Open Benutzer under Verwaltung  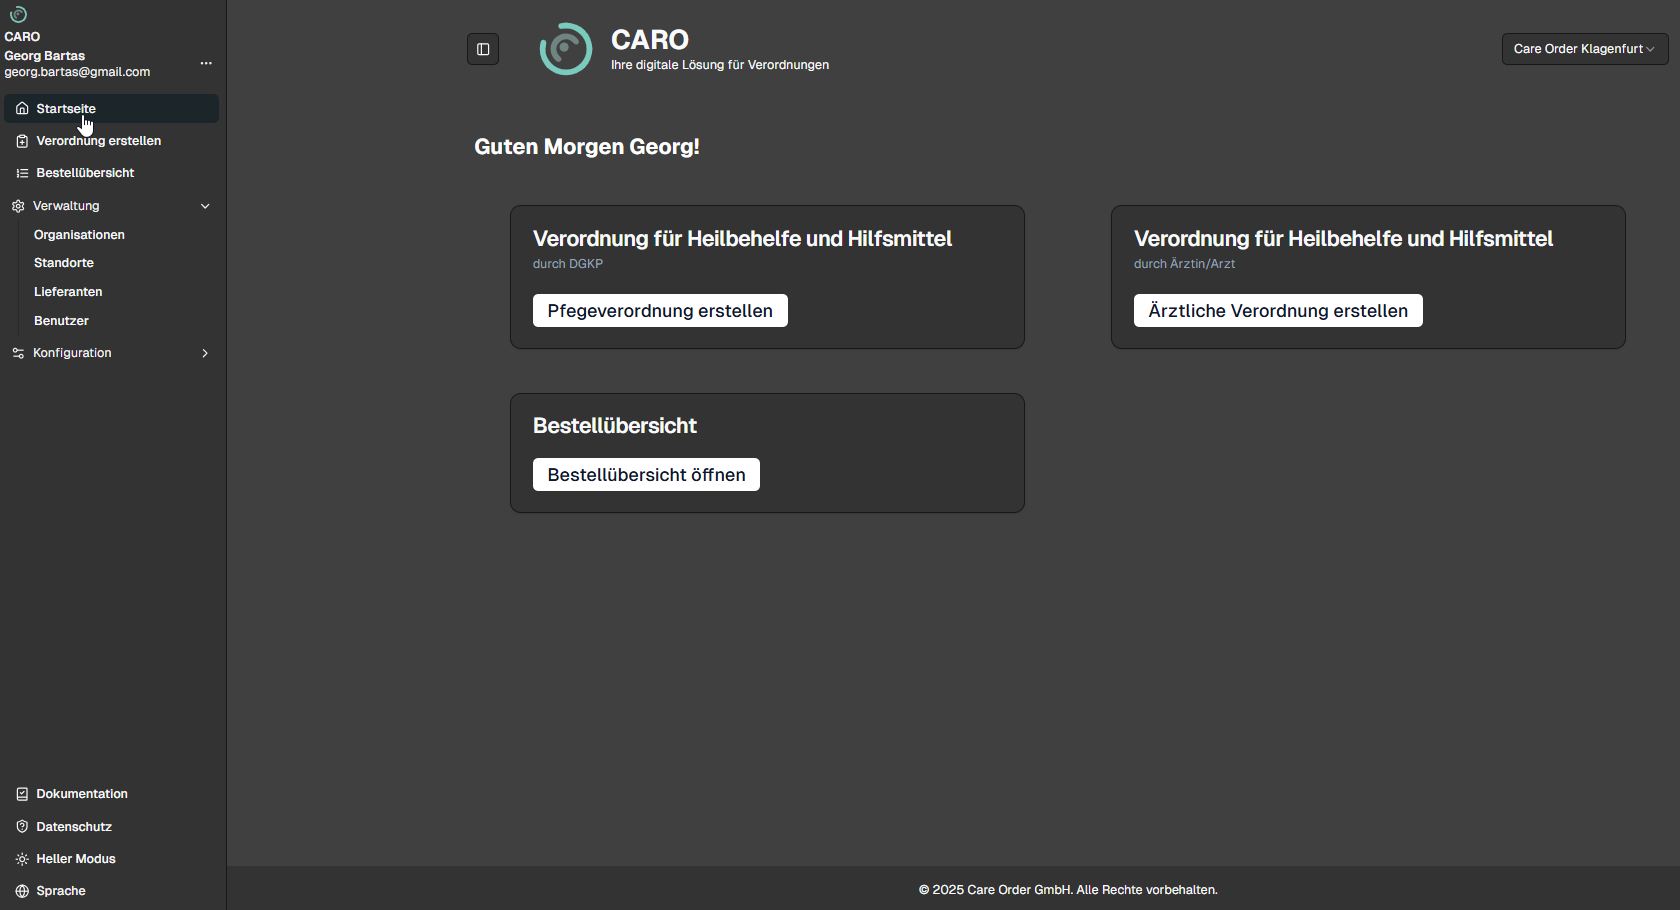(x=61, y=321)
